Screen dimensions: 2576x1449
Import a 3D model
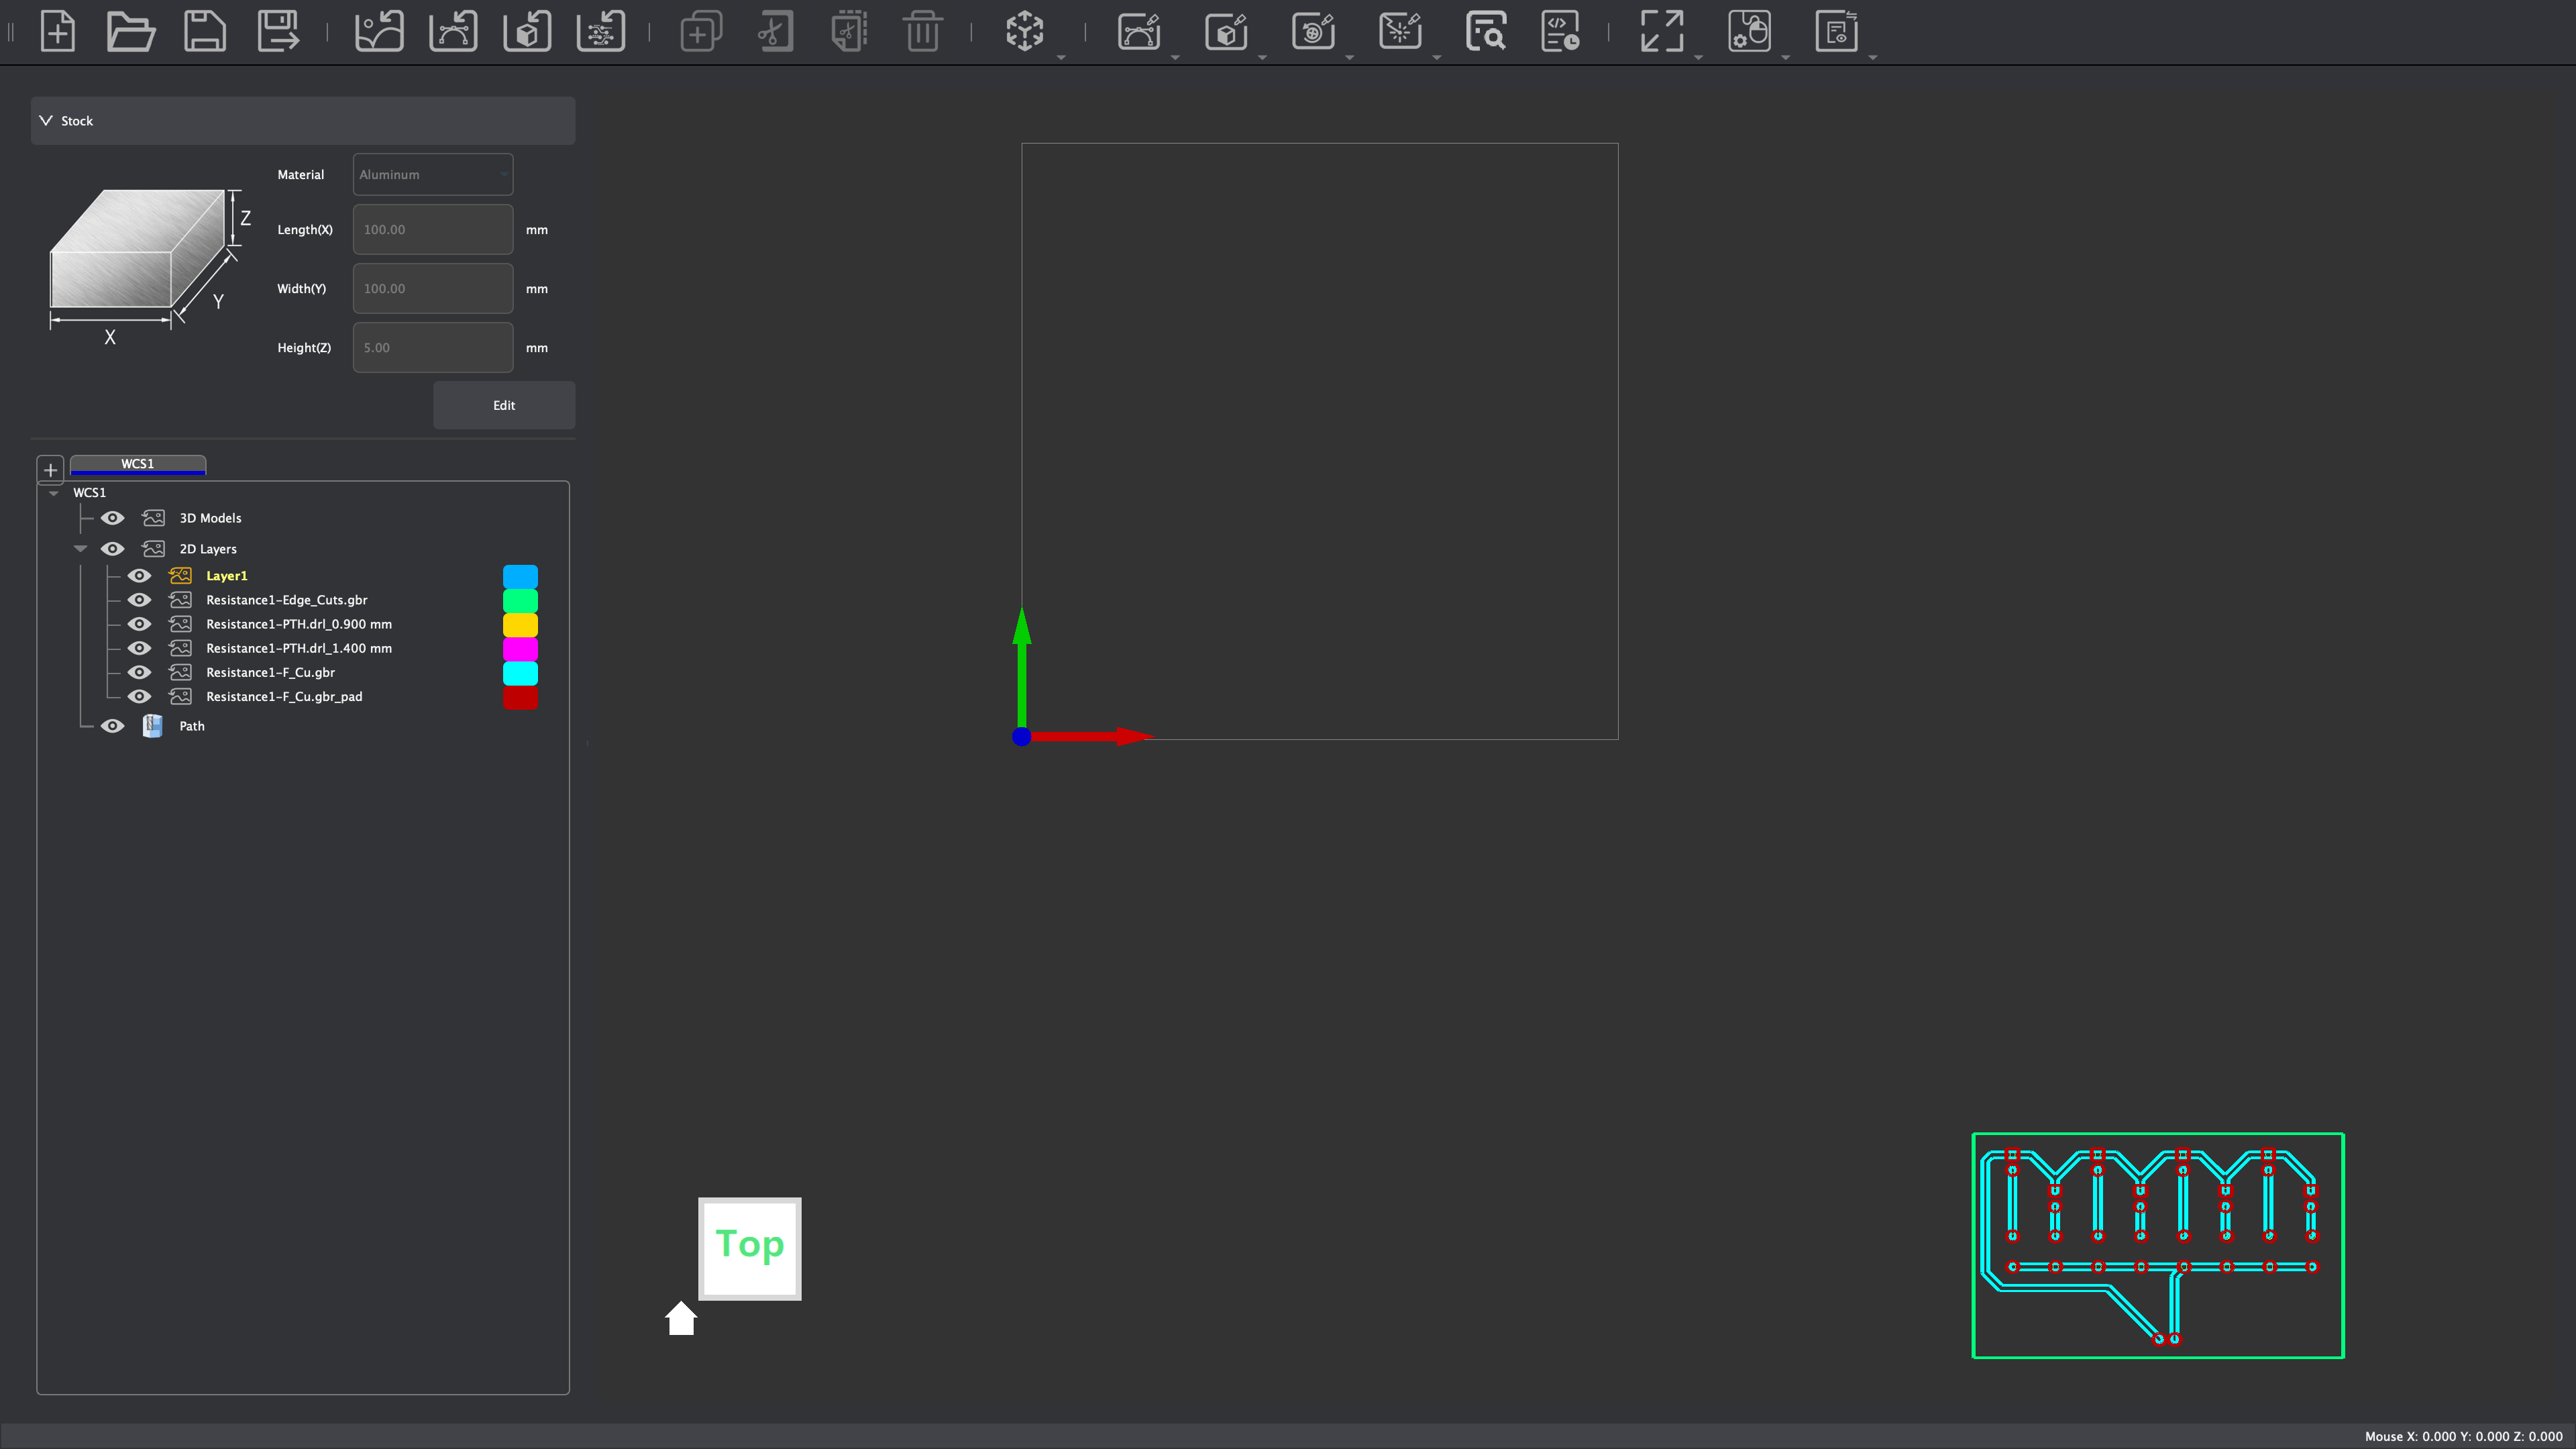coord(527,31)
